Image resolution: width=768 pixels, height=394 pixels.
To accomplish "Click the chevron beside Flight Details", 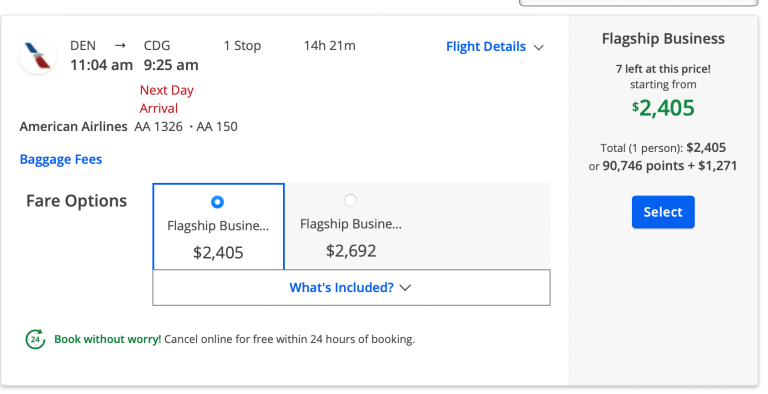I will click(x=539, y=48).
